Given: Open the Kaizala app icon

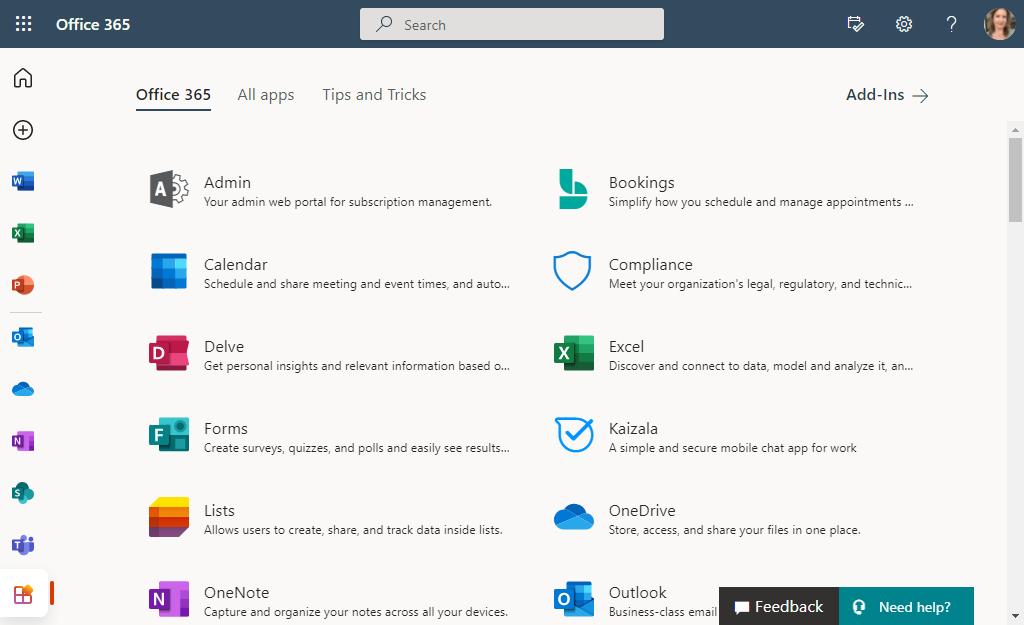Looking at the screenshot, I should pyautogui.click(x=574, y=434).
